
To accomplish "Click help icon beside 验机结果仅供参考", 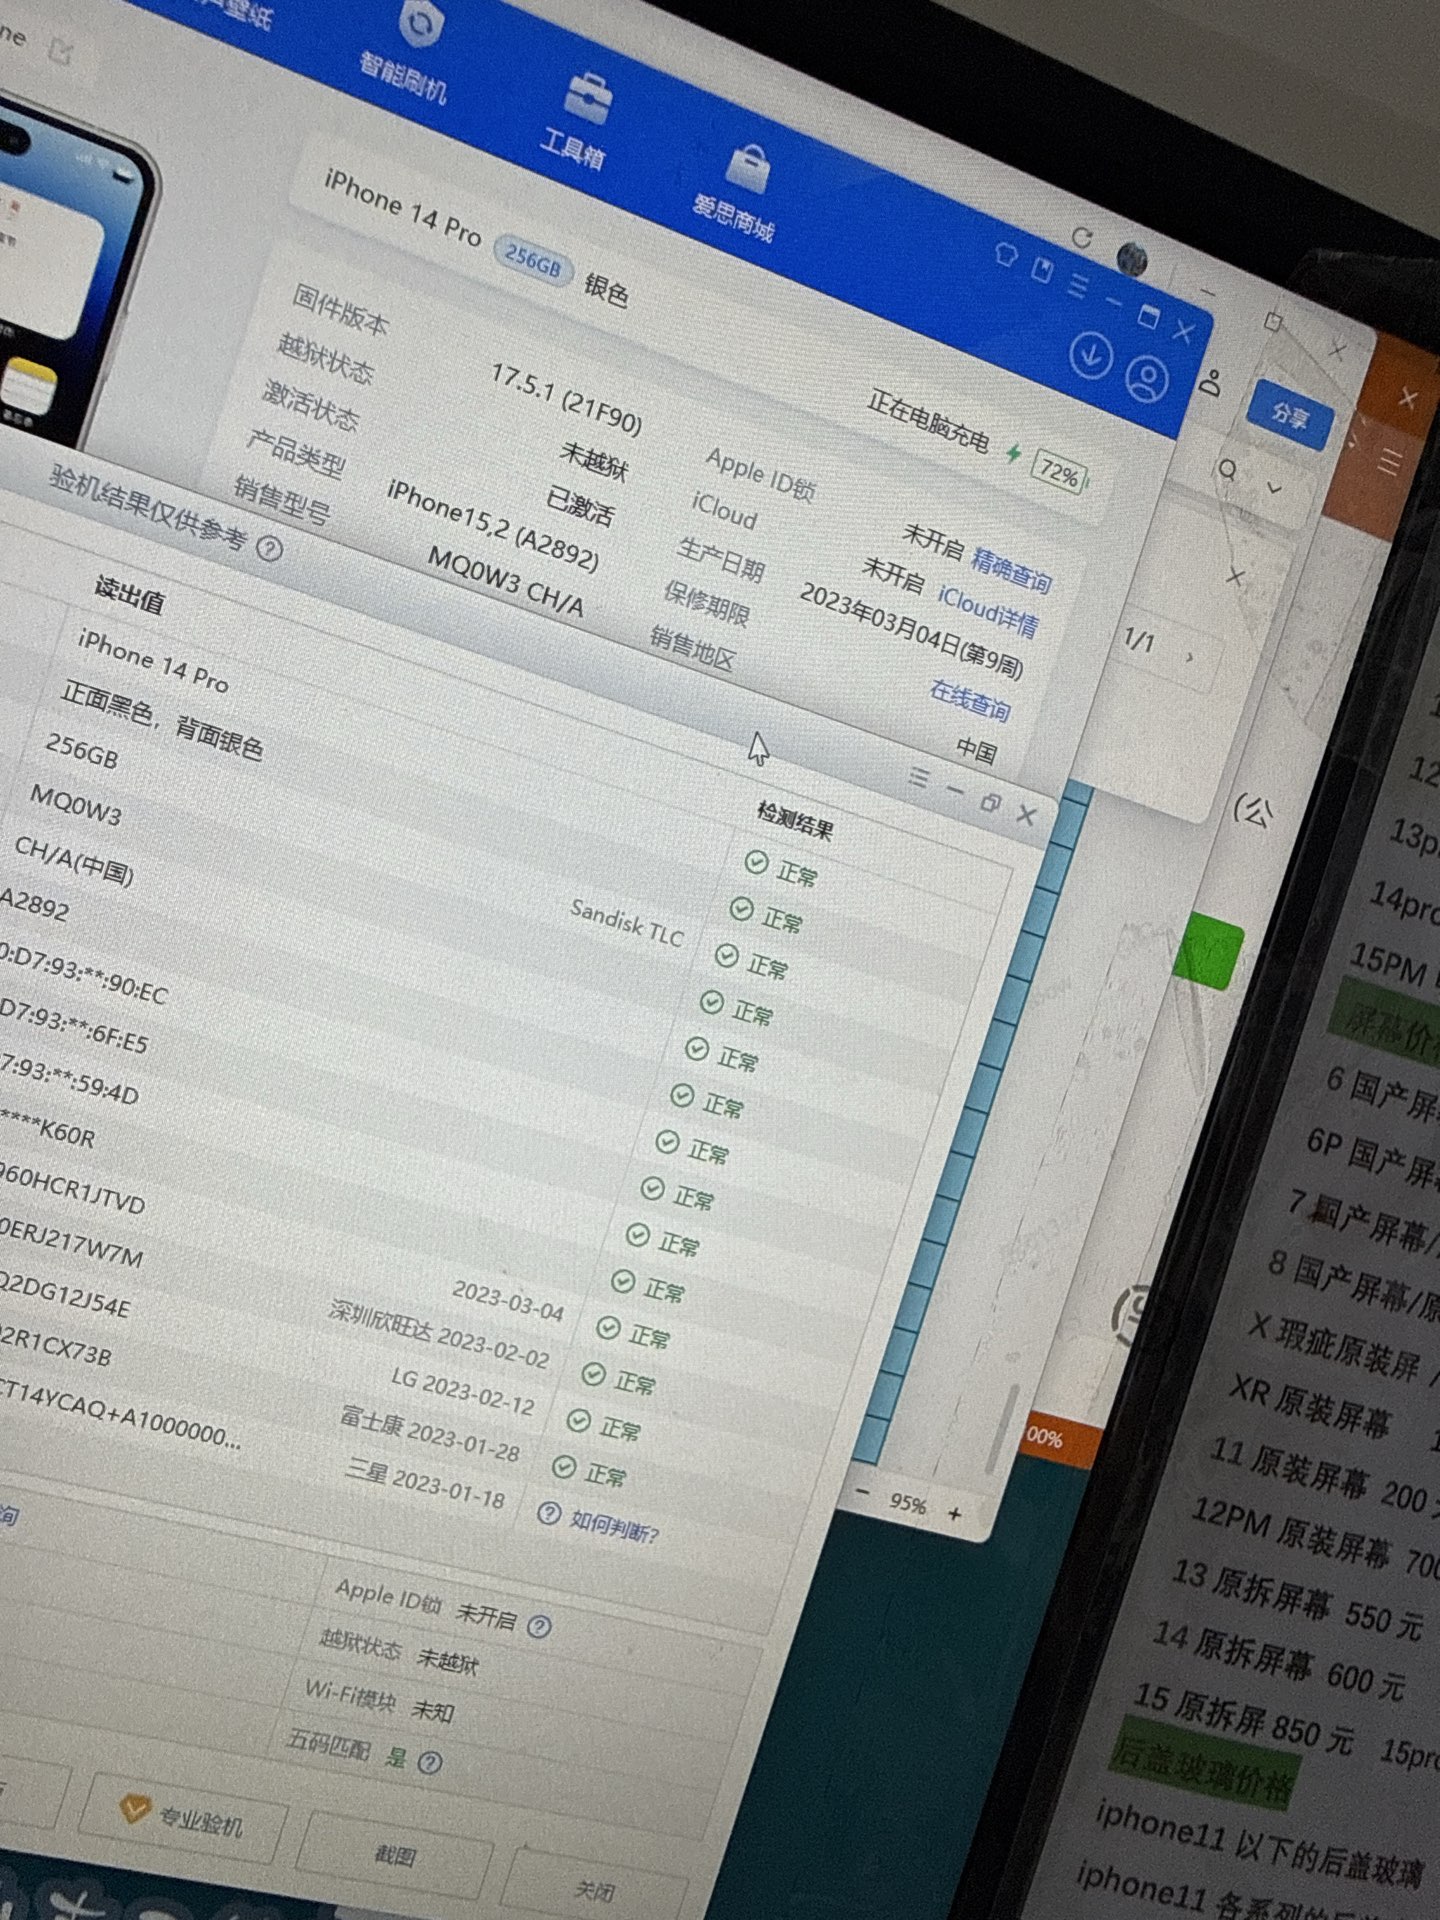I will pos(269,548).
